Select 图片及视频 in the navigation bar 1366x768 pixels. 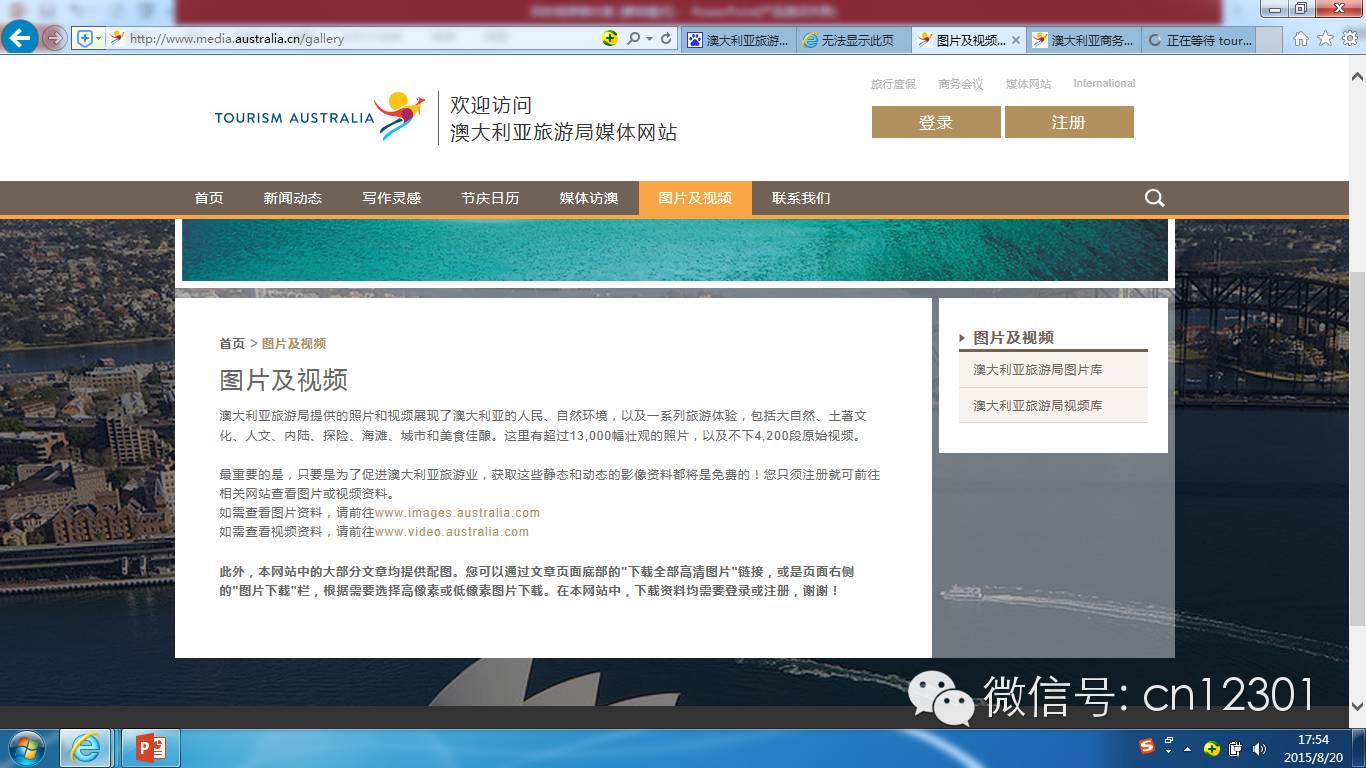click(x=695, y=198)
